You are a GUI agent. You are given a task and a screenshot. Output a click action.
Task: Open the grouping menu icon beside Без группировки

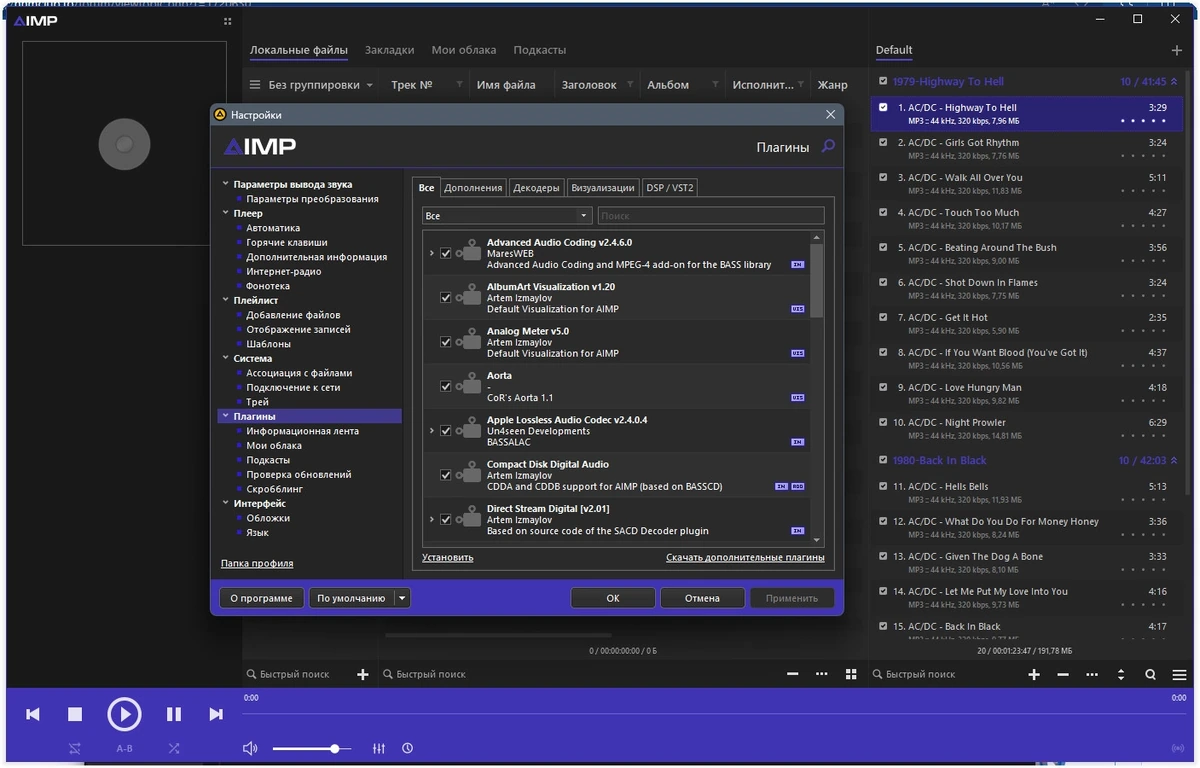tap(255, 85)
